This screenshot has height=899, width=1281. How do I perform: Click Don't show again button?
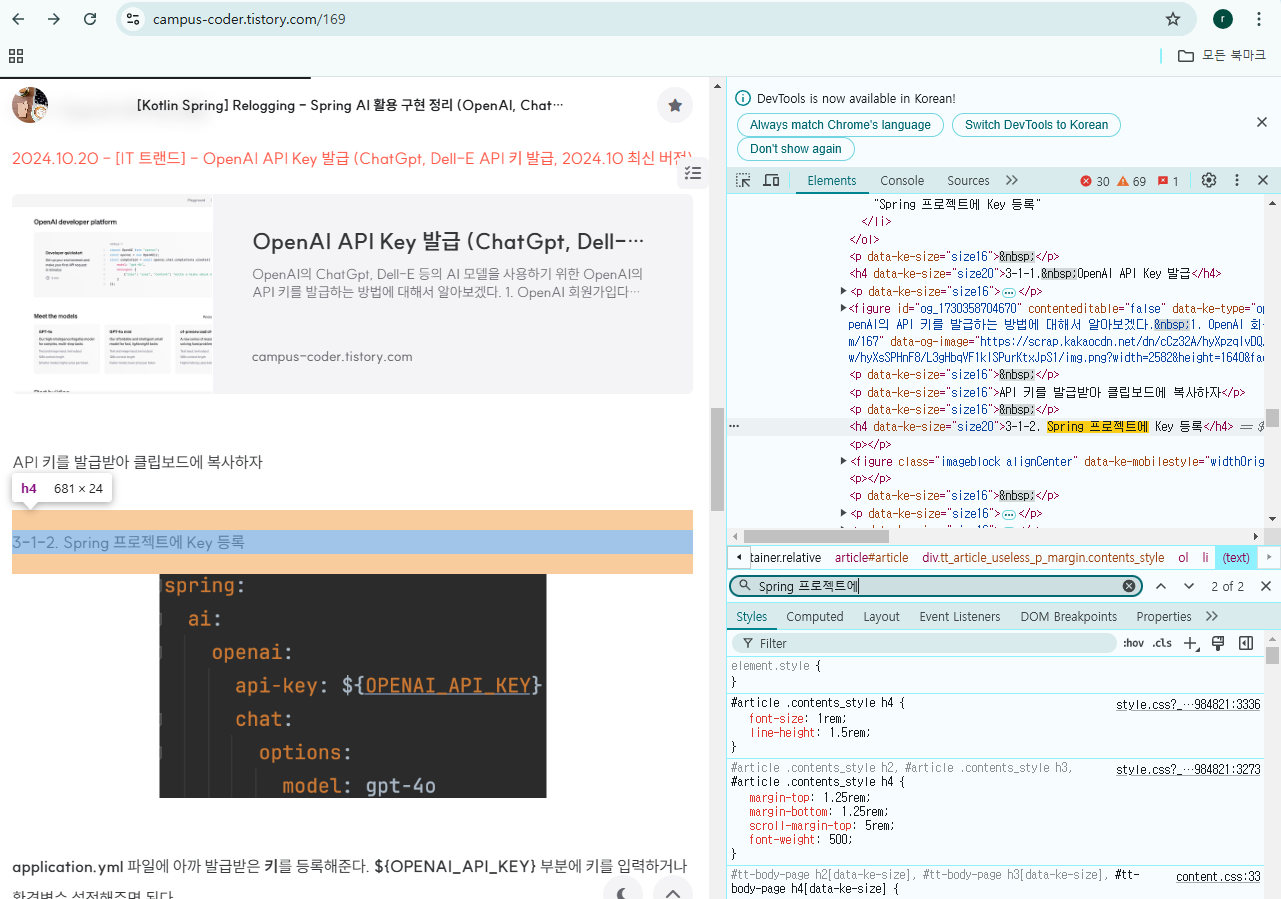pyautogui.click(x=796, y=149)
